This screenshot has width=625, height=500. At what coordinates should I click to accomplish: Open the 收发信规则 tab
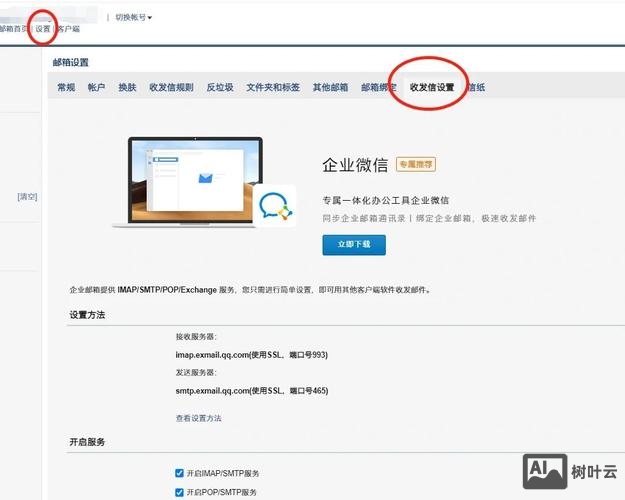171,87
